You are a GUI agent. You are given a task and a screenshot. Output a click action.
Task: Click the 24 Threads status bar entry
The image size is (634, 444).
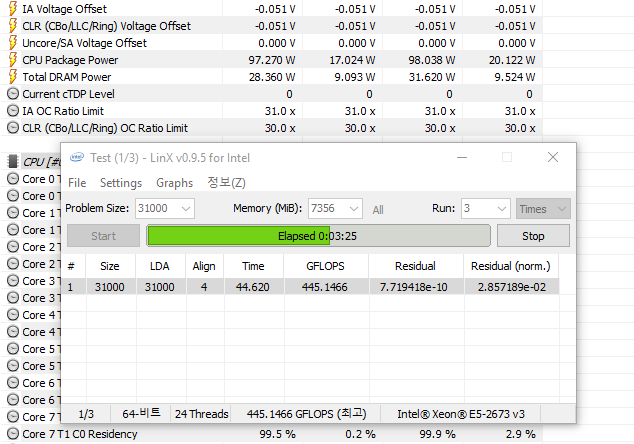click(x=201, y=414)
